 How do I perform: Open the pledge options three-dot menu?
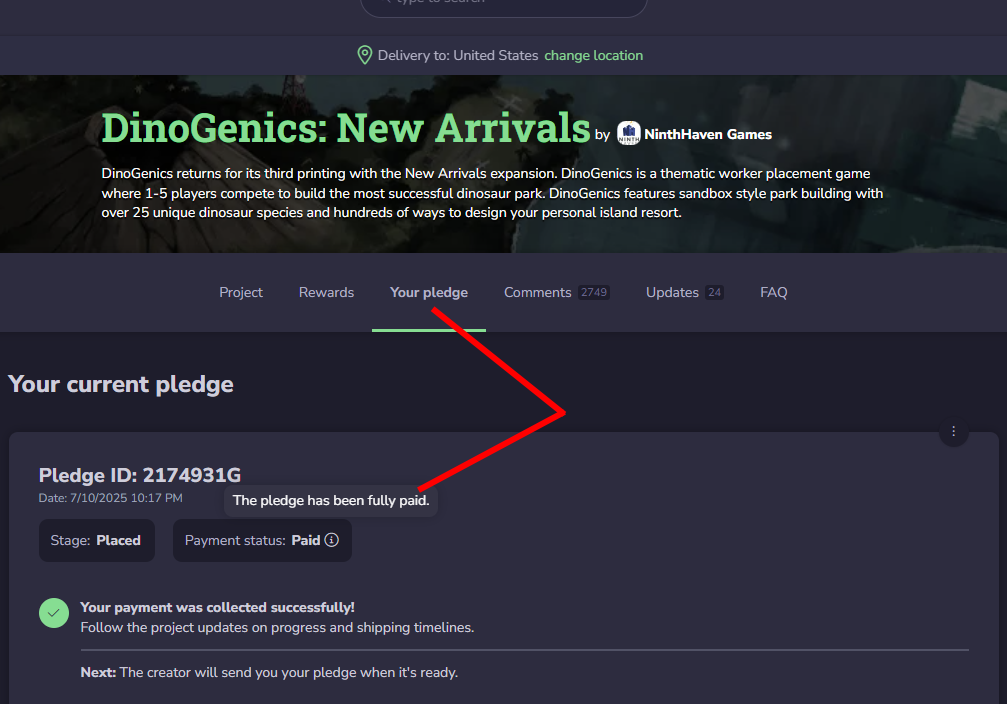coord(954,431)
